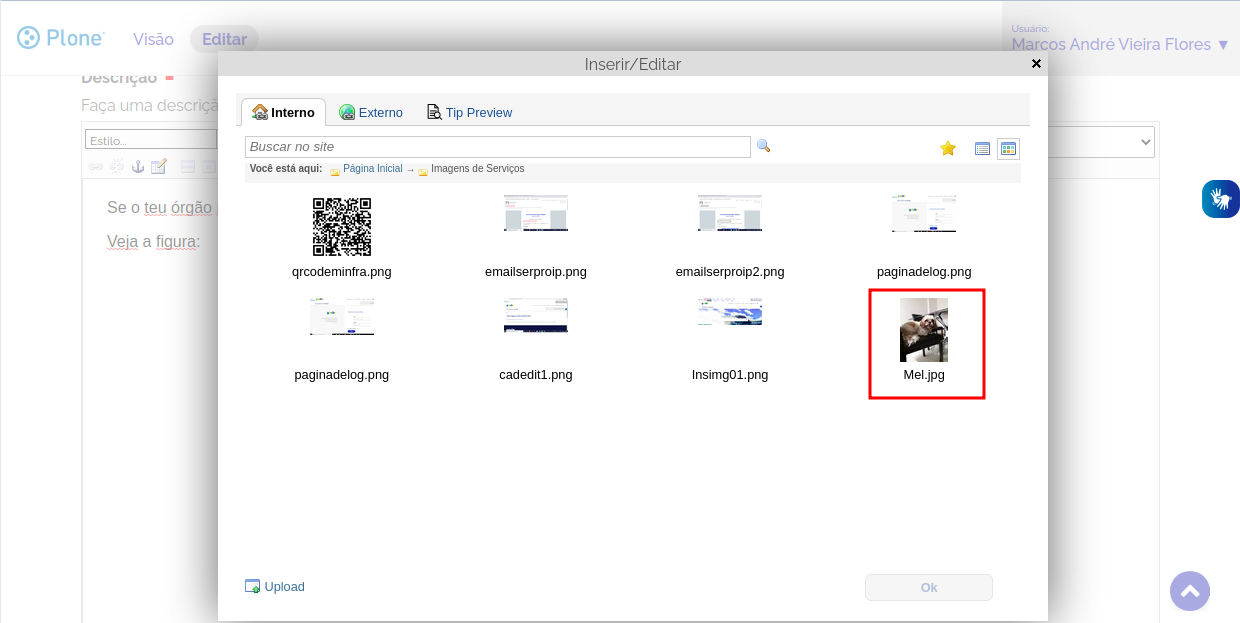
Task: Expand the Marcos André user menu
Action: tap(1120, 44)
